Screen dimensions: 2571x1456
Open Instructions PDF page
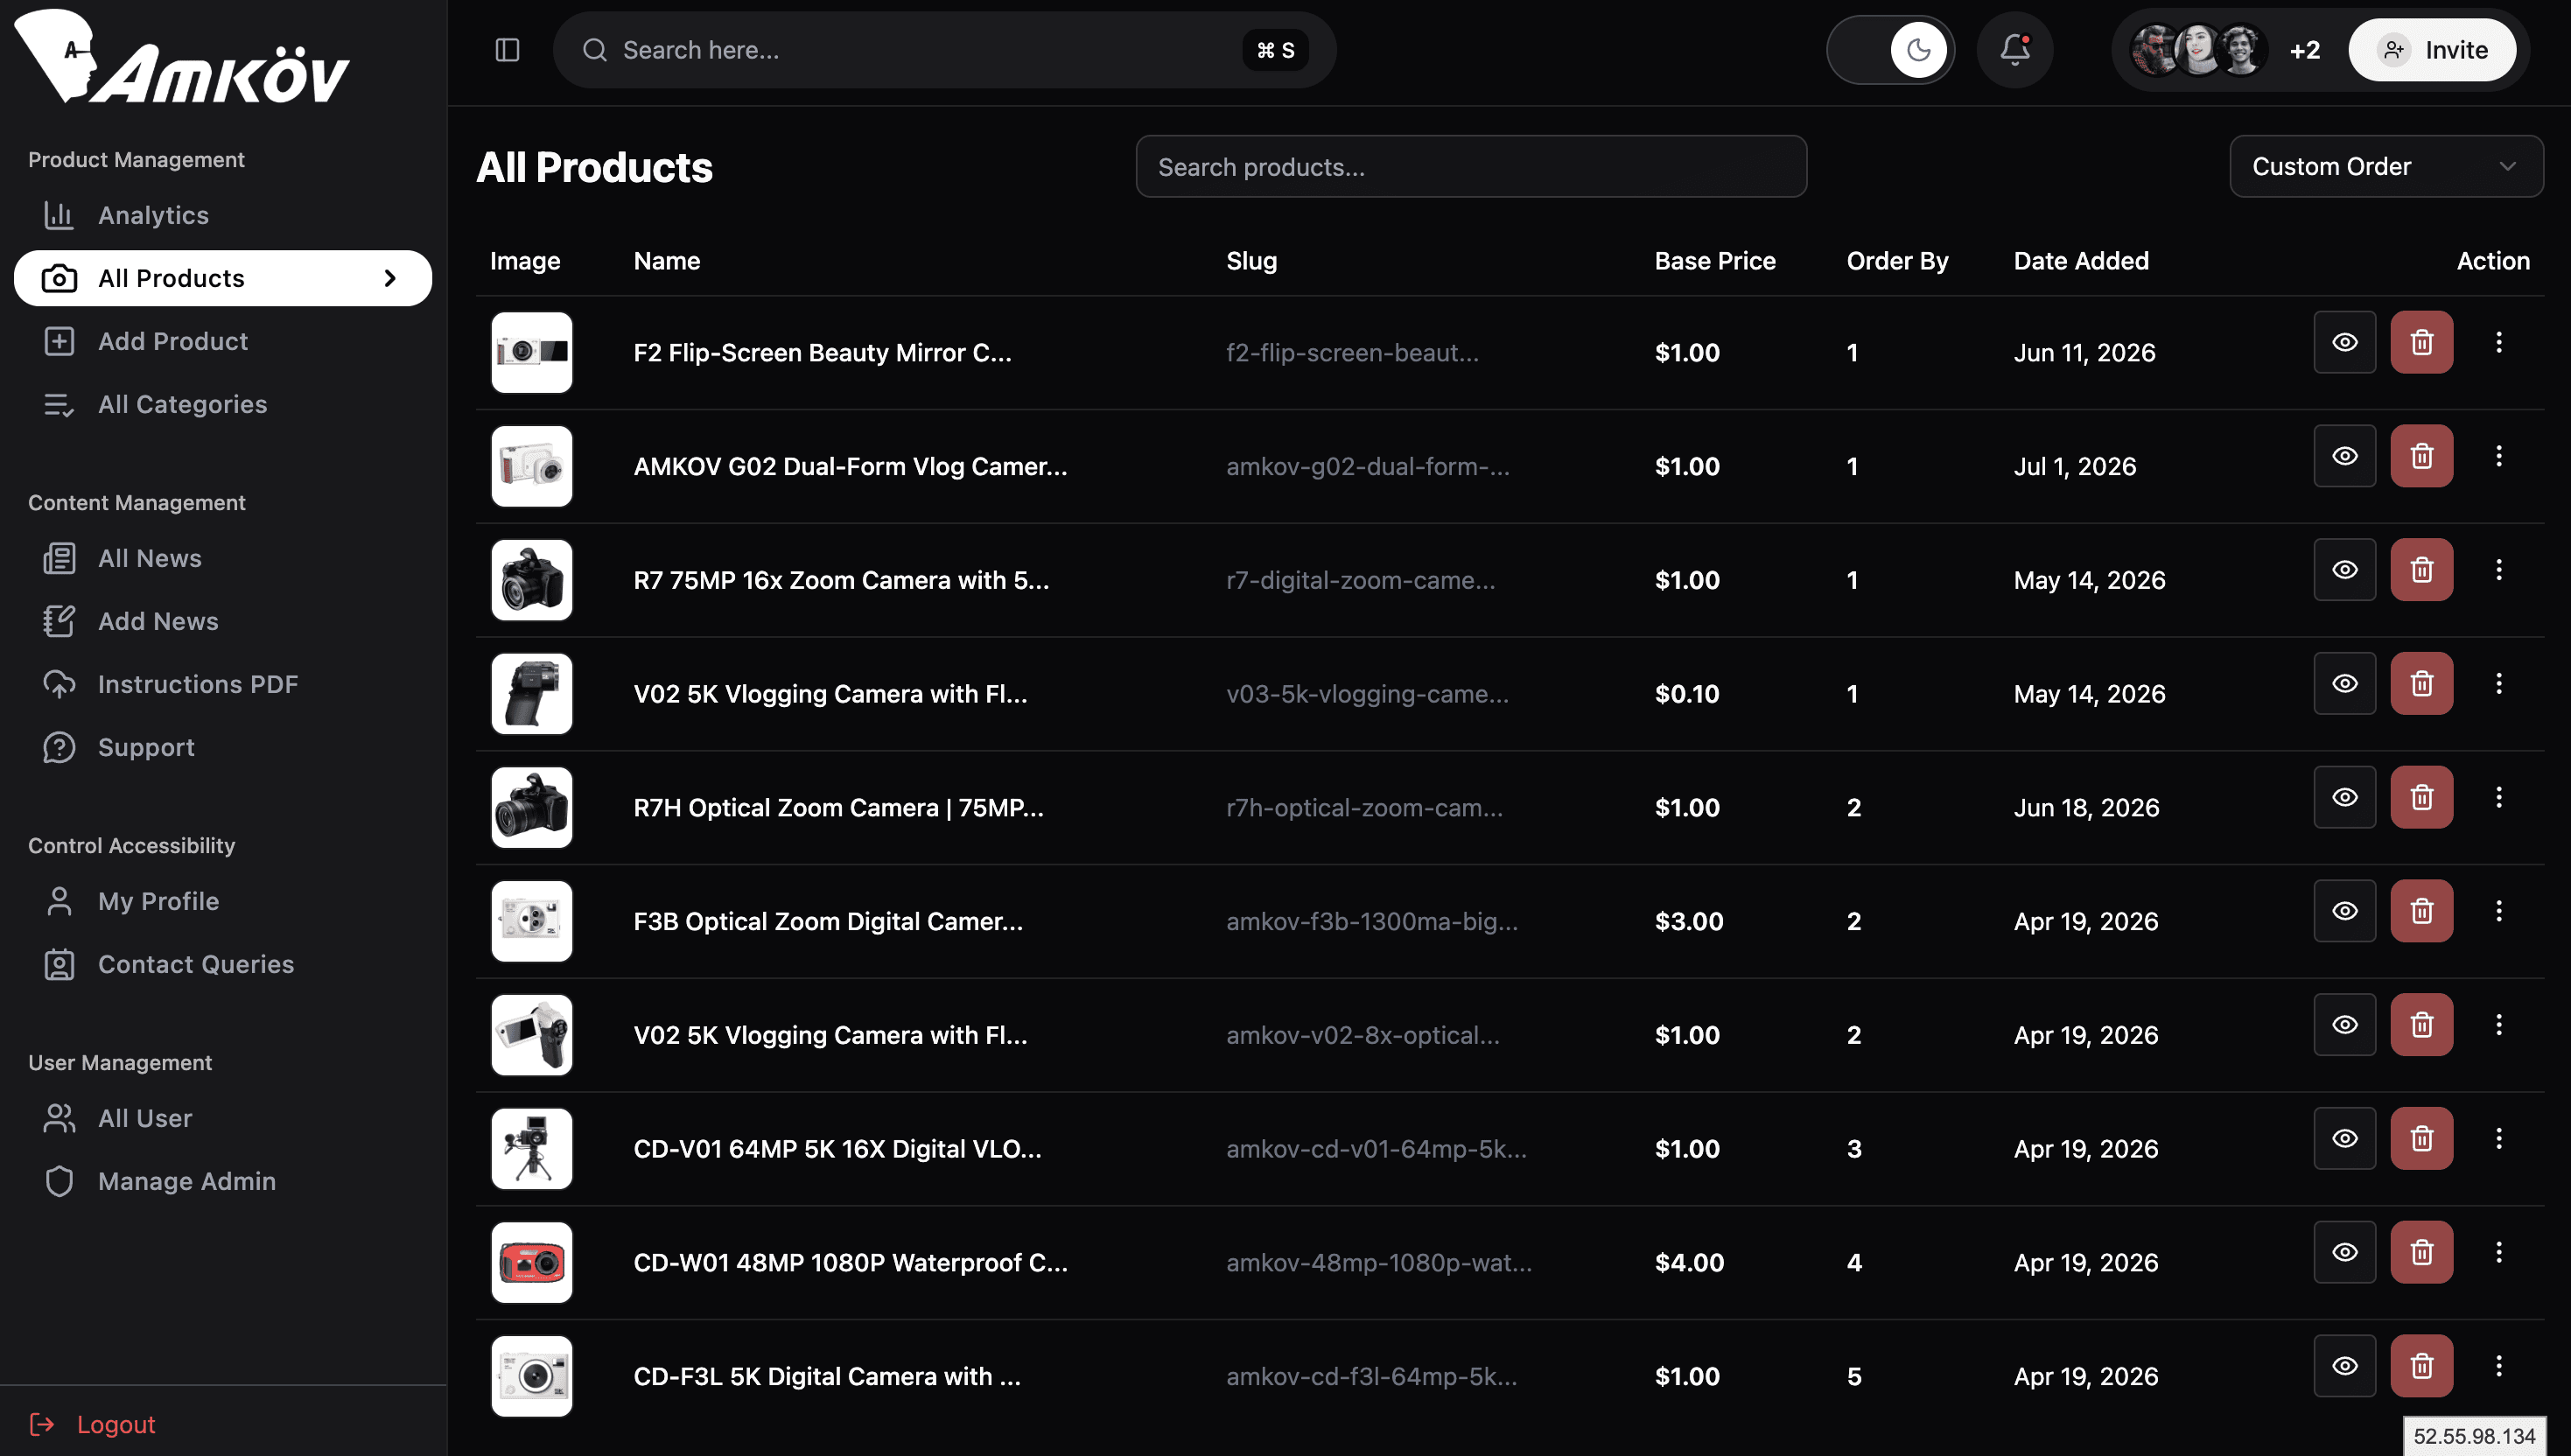coord(223,684)
